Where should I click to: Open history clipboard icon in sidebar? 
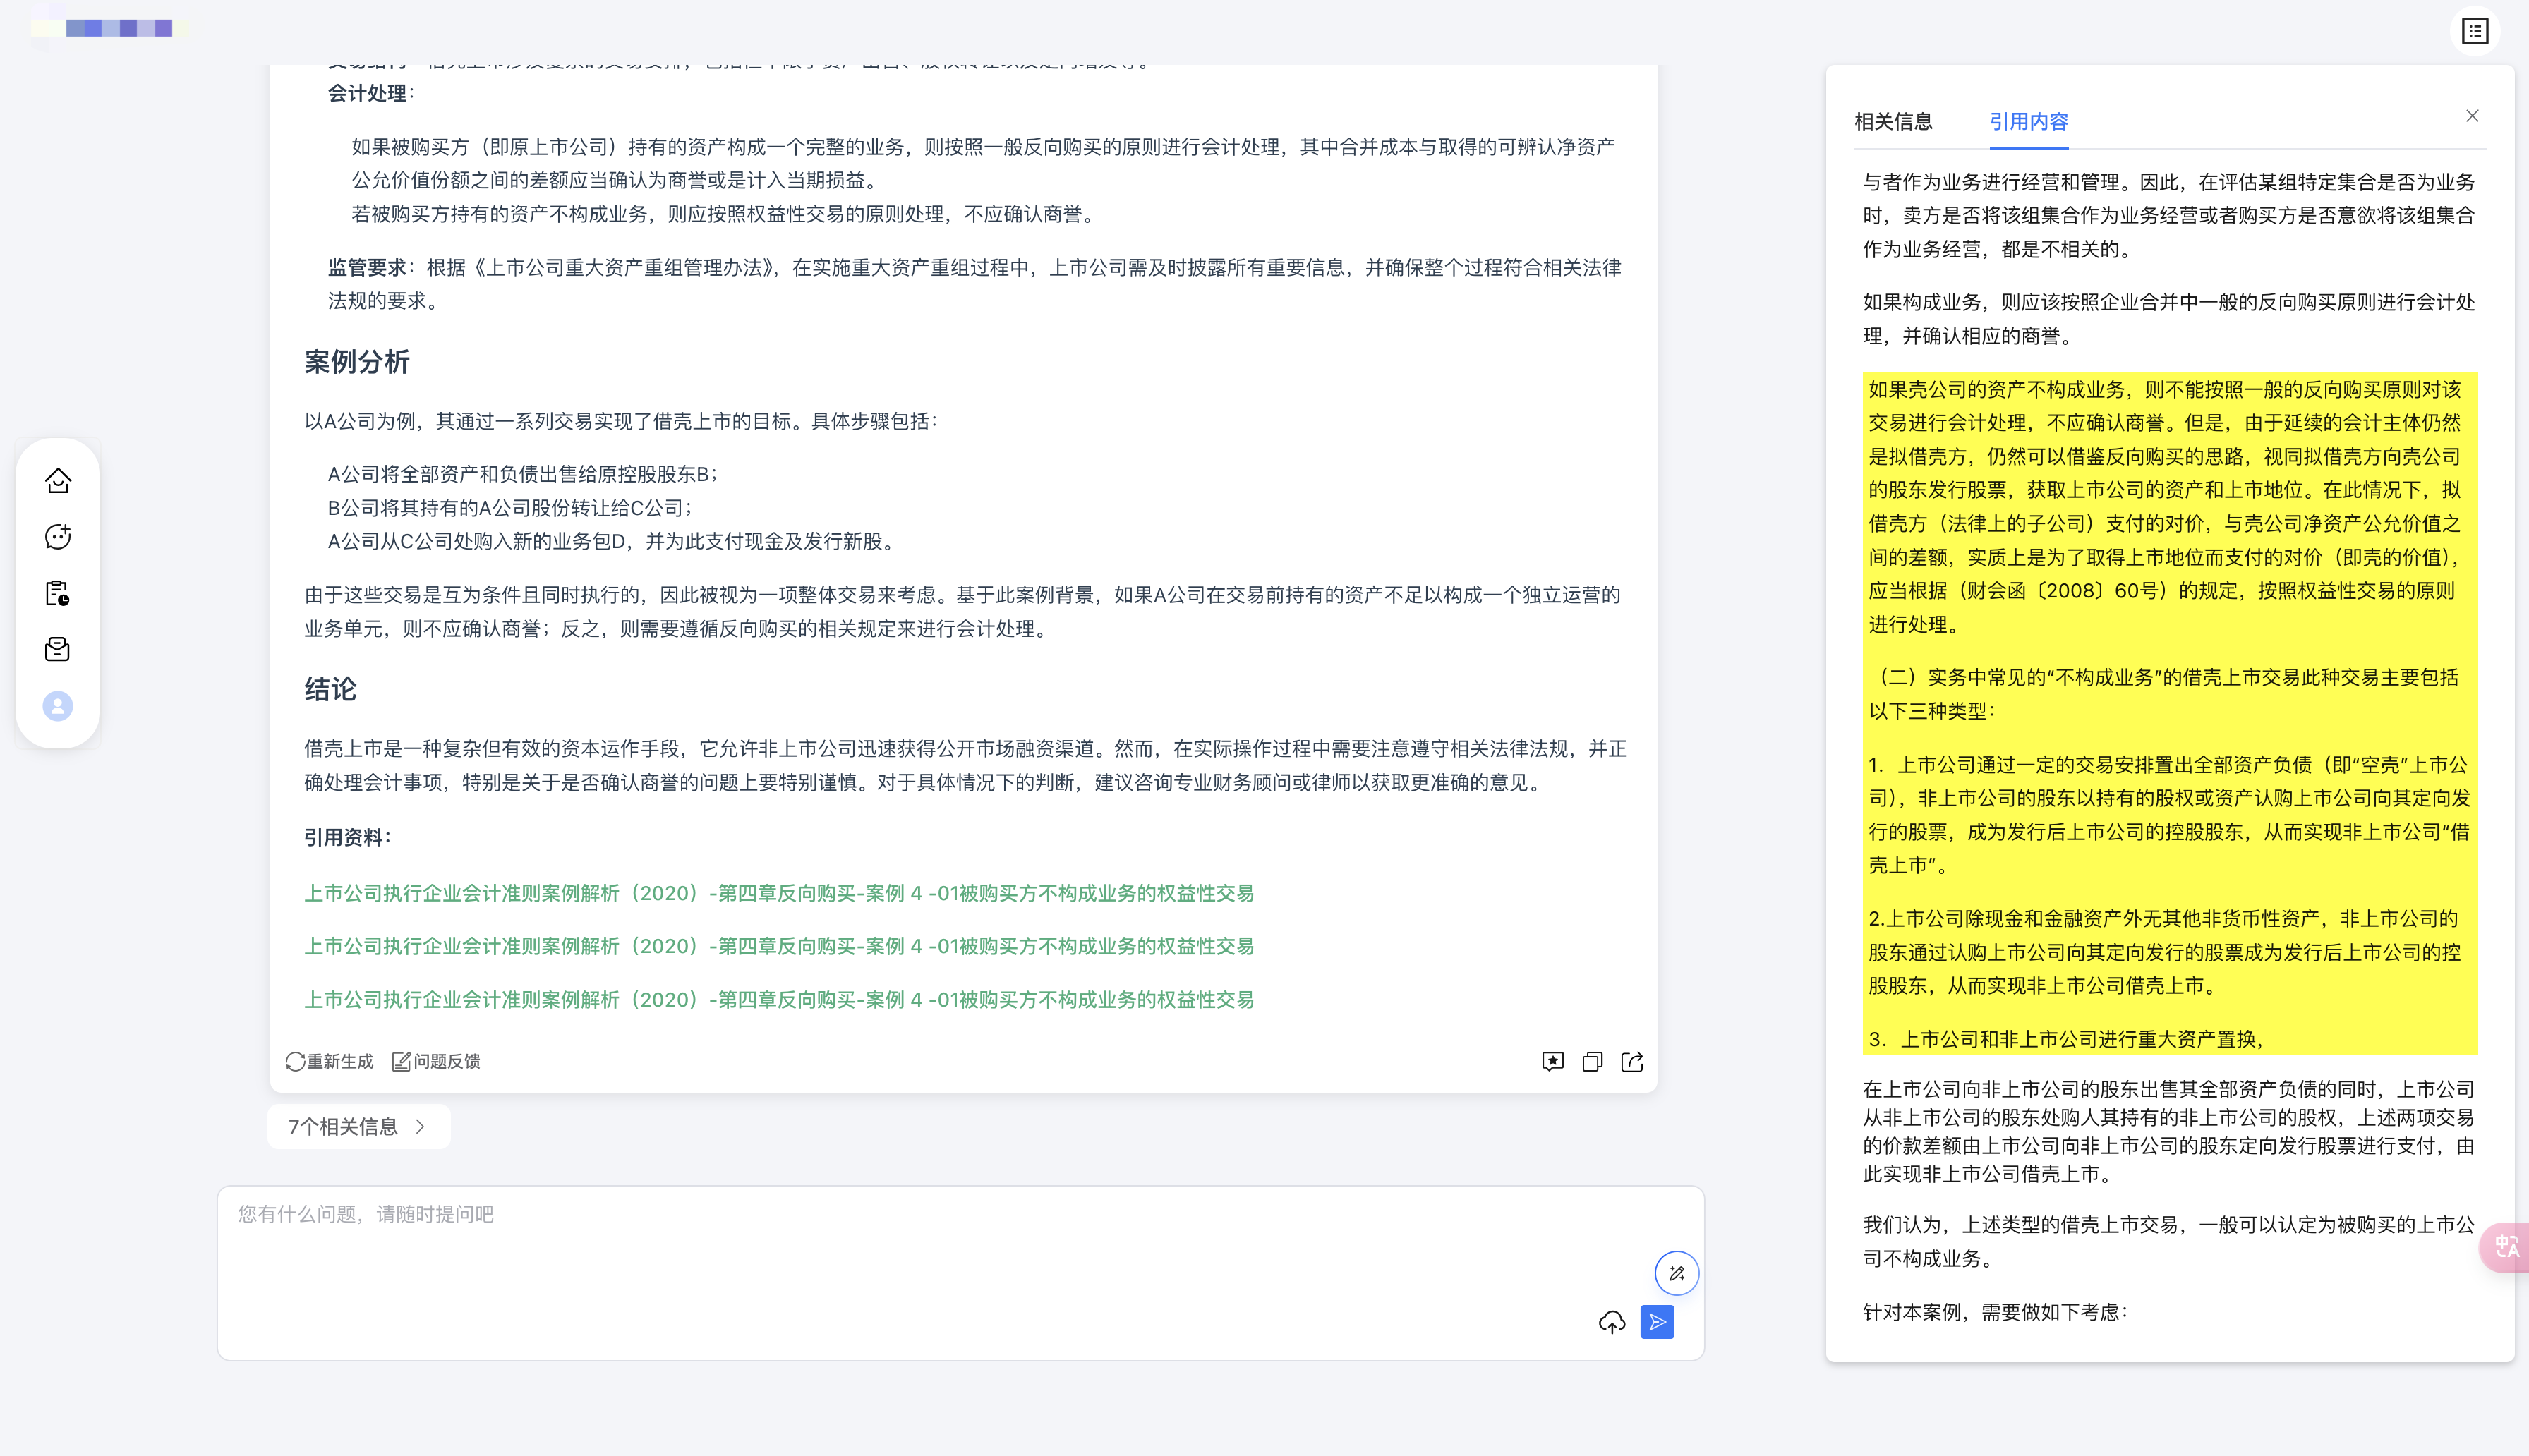point(58,593)
